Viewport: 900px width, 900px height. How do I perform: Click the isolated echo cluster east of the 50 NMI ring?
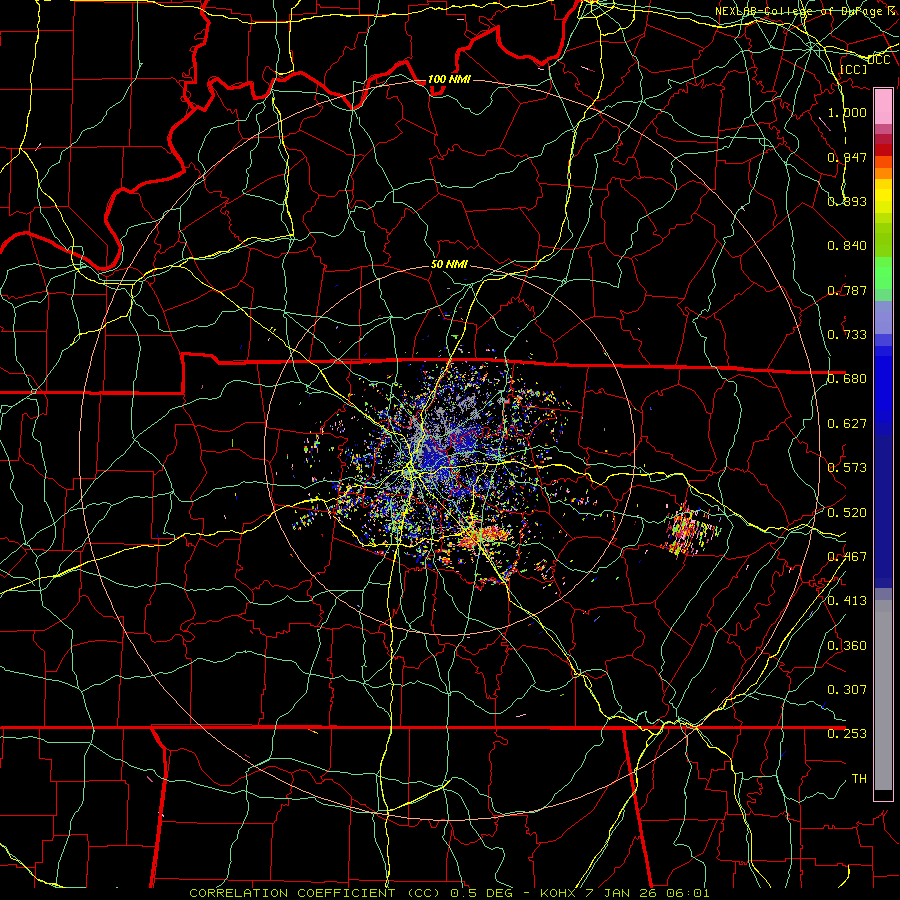coord(692,531)
